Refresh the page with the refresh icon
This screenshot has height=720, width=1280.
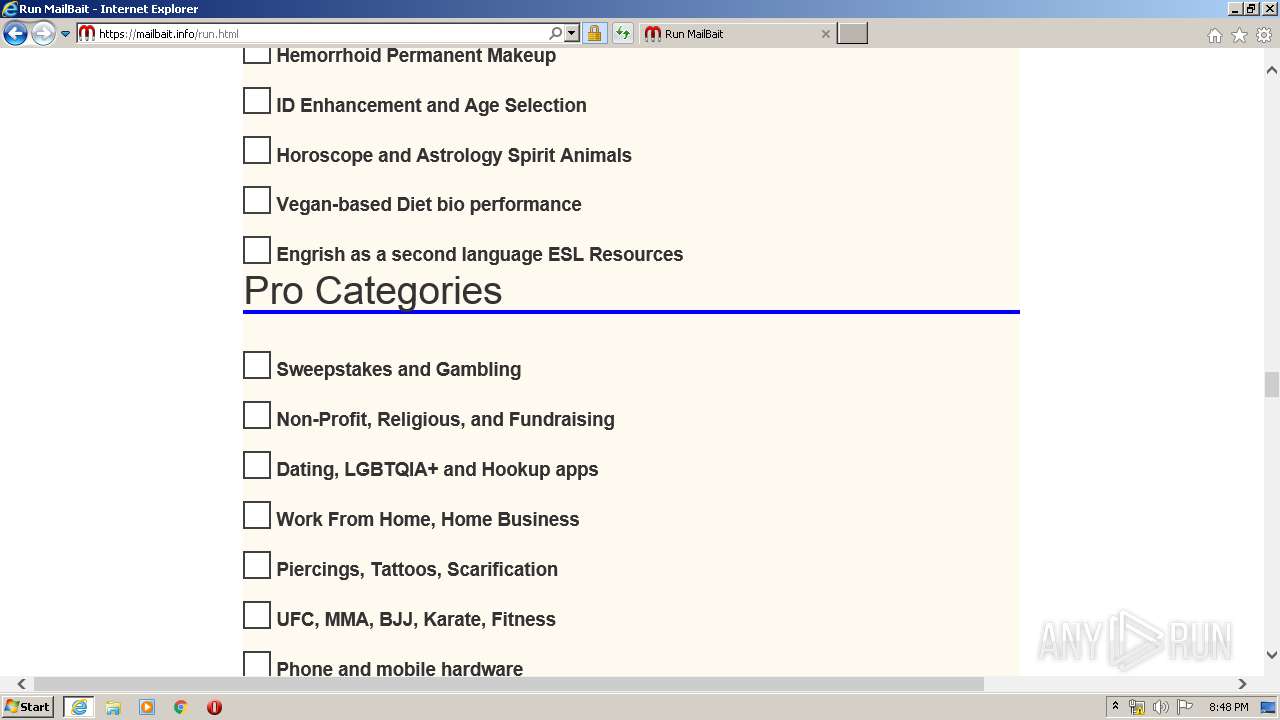pyautogui.click(x=622, y=33)
